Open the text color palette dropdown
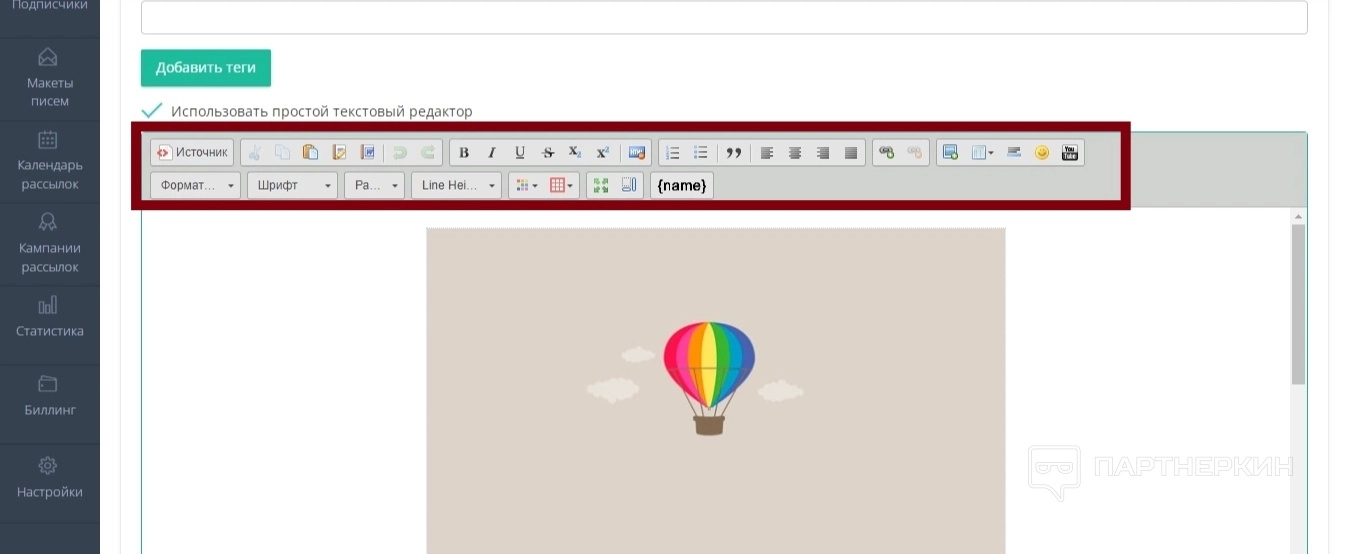 [526, 185]
